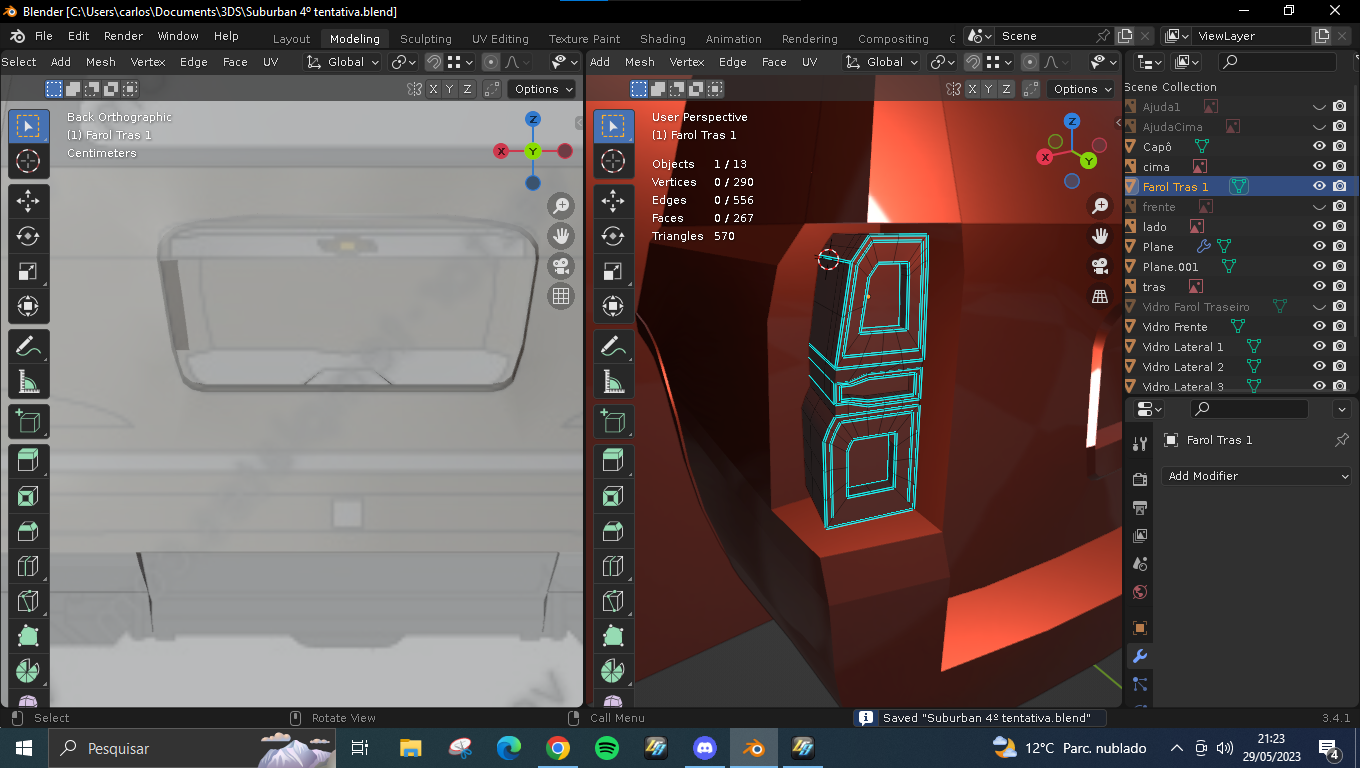Choose the Bevel tool in the User Perspective viewport
The height and width of the screenshot is (768, 1360).
[613, 531]
